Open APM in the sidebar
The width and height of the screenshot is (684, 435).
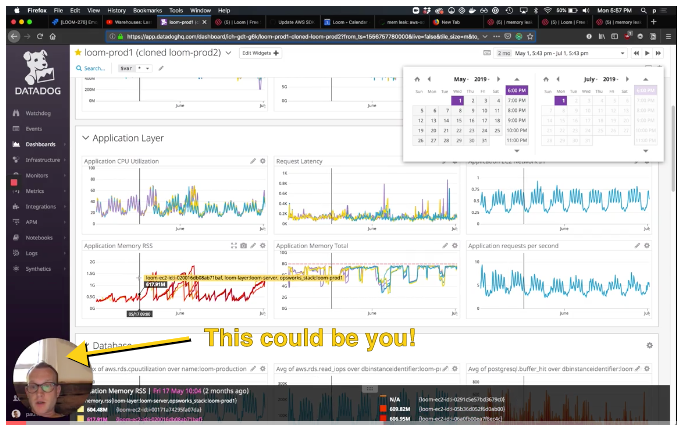tap(31, 222)
